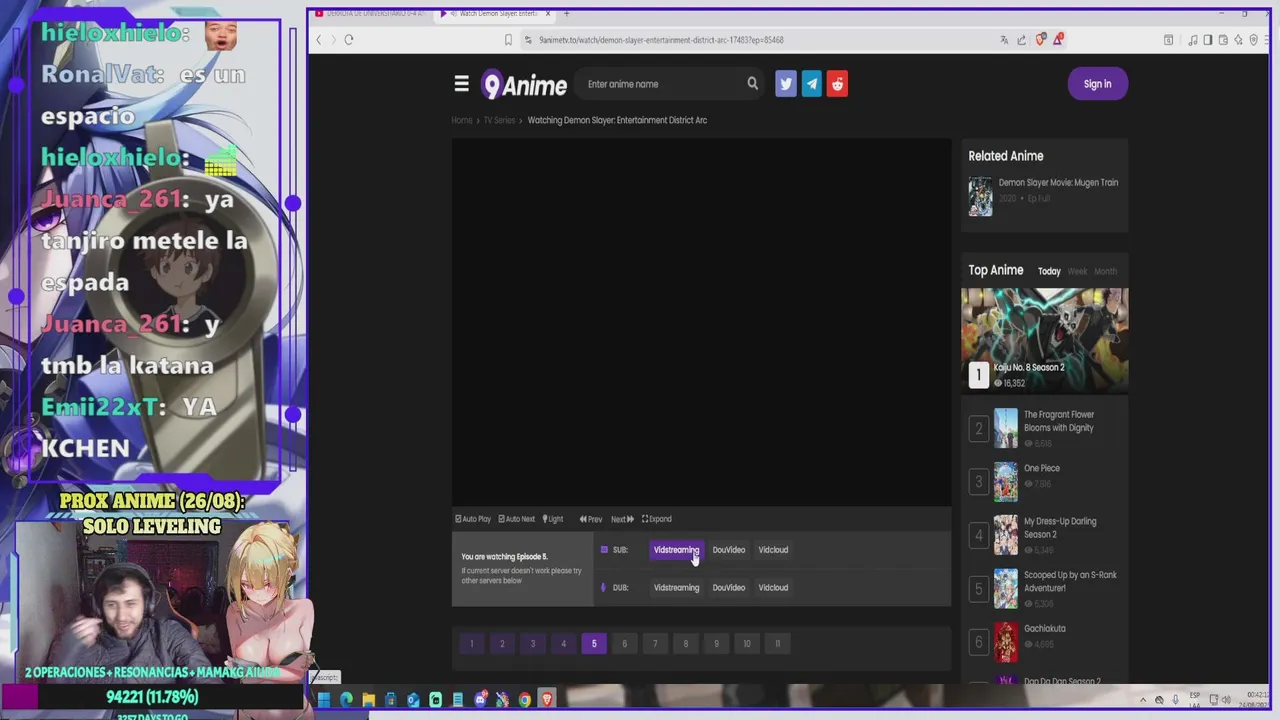Open episode 4

tap(563, 644)
